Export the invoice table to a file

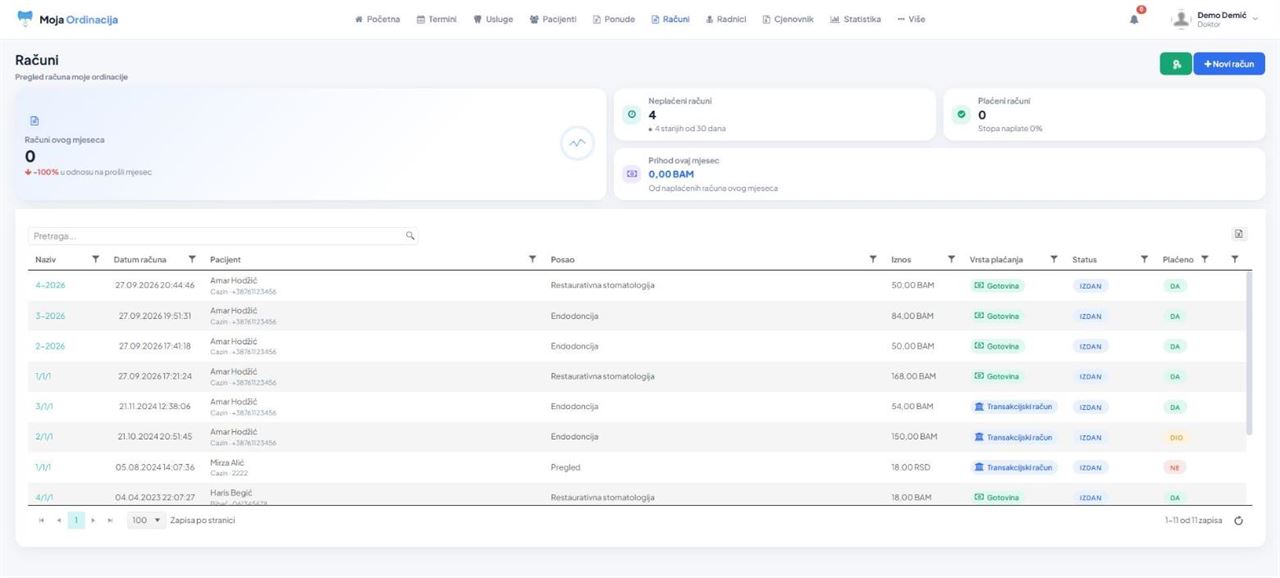(x=1239, y=234)
